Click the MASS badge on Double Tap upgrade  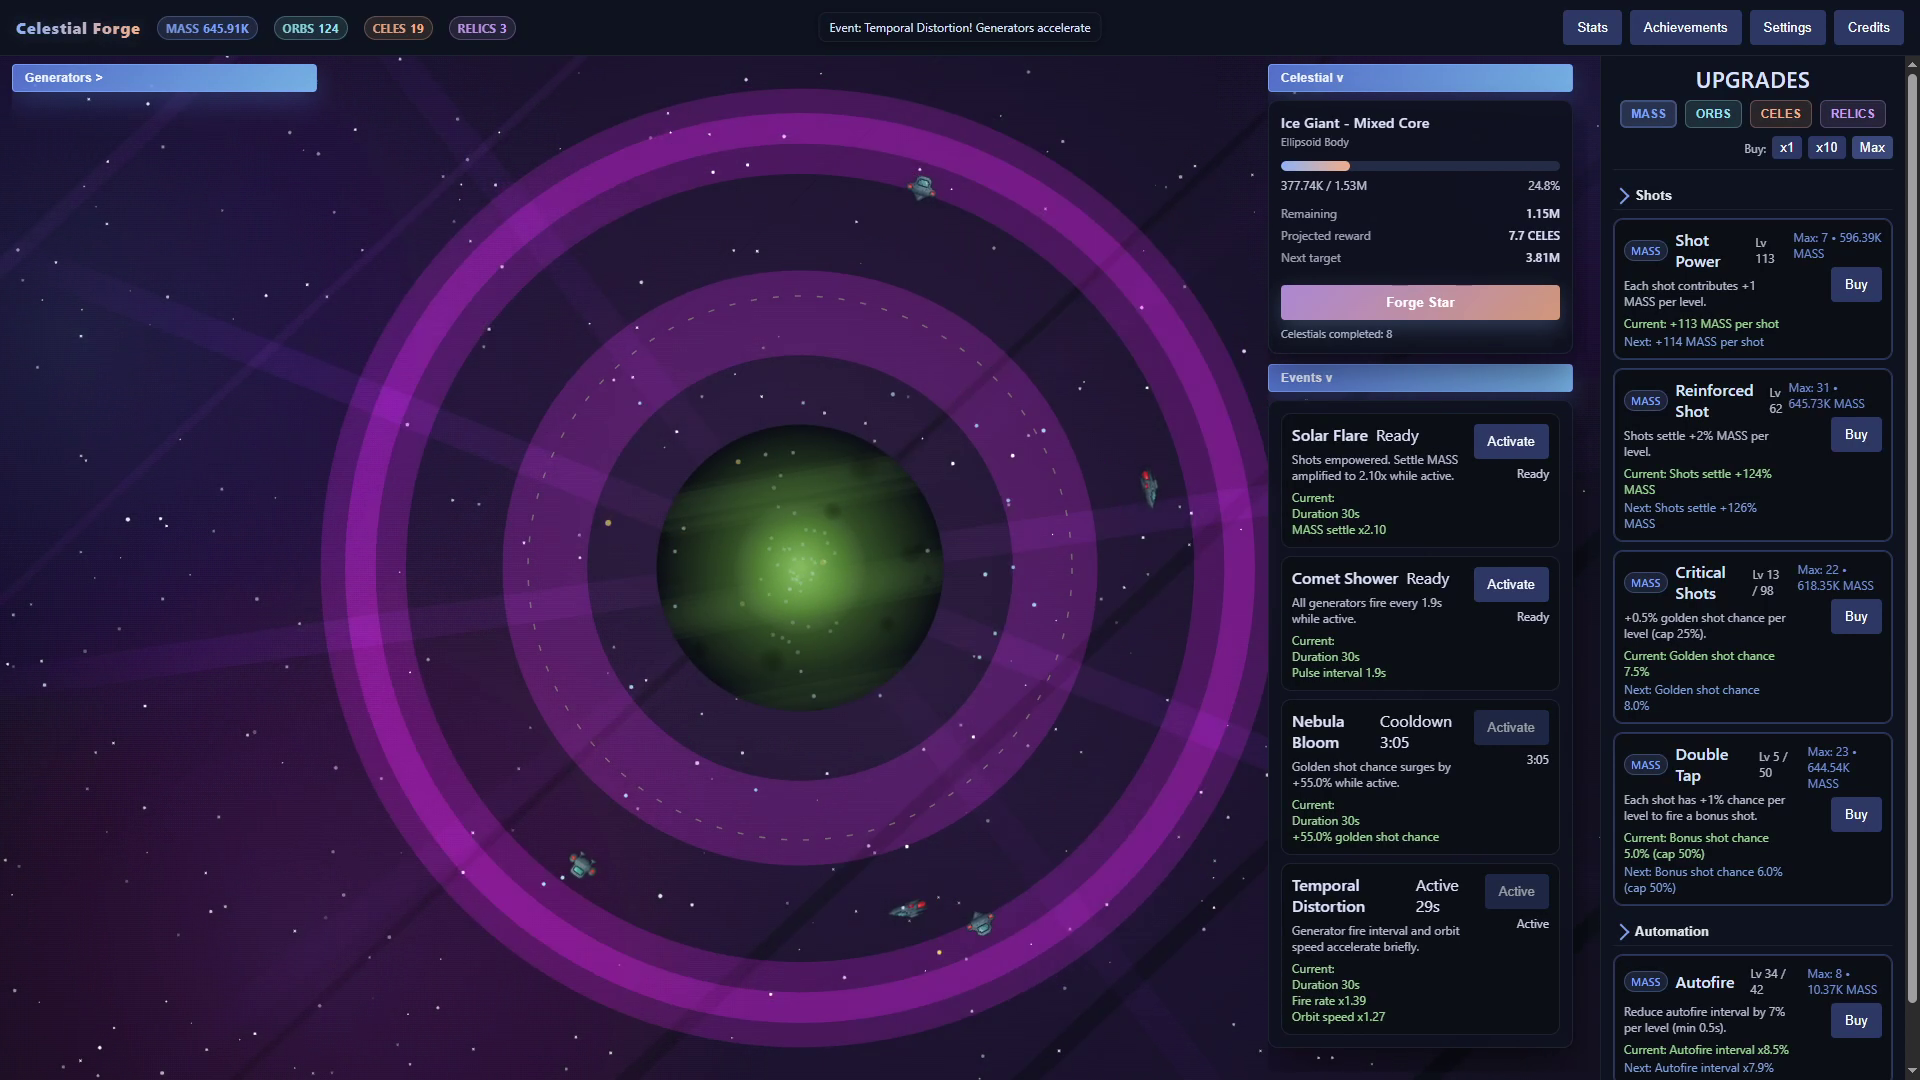click(x=1645, y=765)
